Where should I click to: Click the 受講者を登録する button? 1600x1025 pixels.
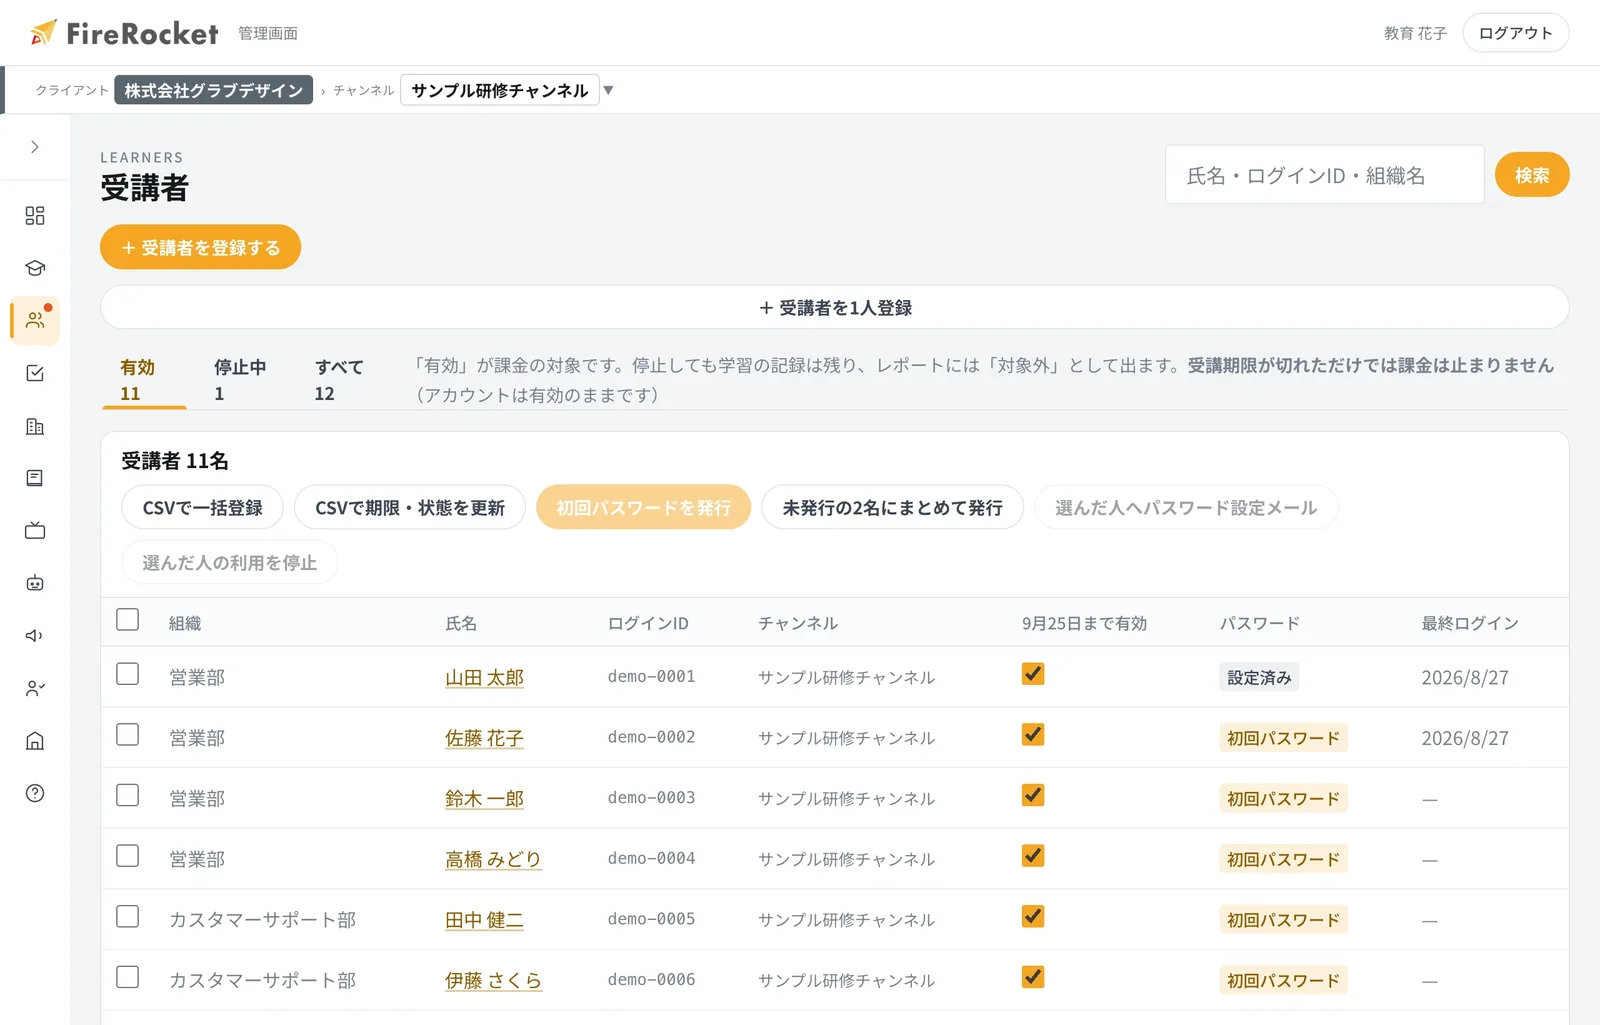tap(200, 247)
